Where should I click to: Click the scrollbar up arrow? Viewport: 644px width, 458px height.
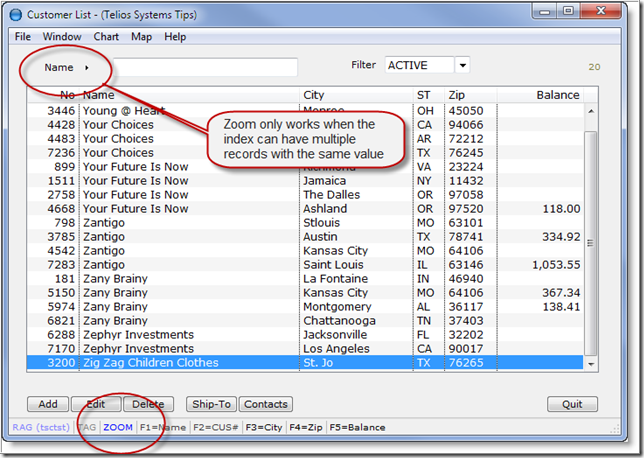591,111
